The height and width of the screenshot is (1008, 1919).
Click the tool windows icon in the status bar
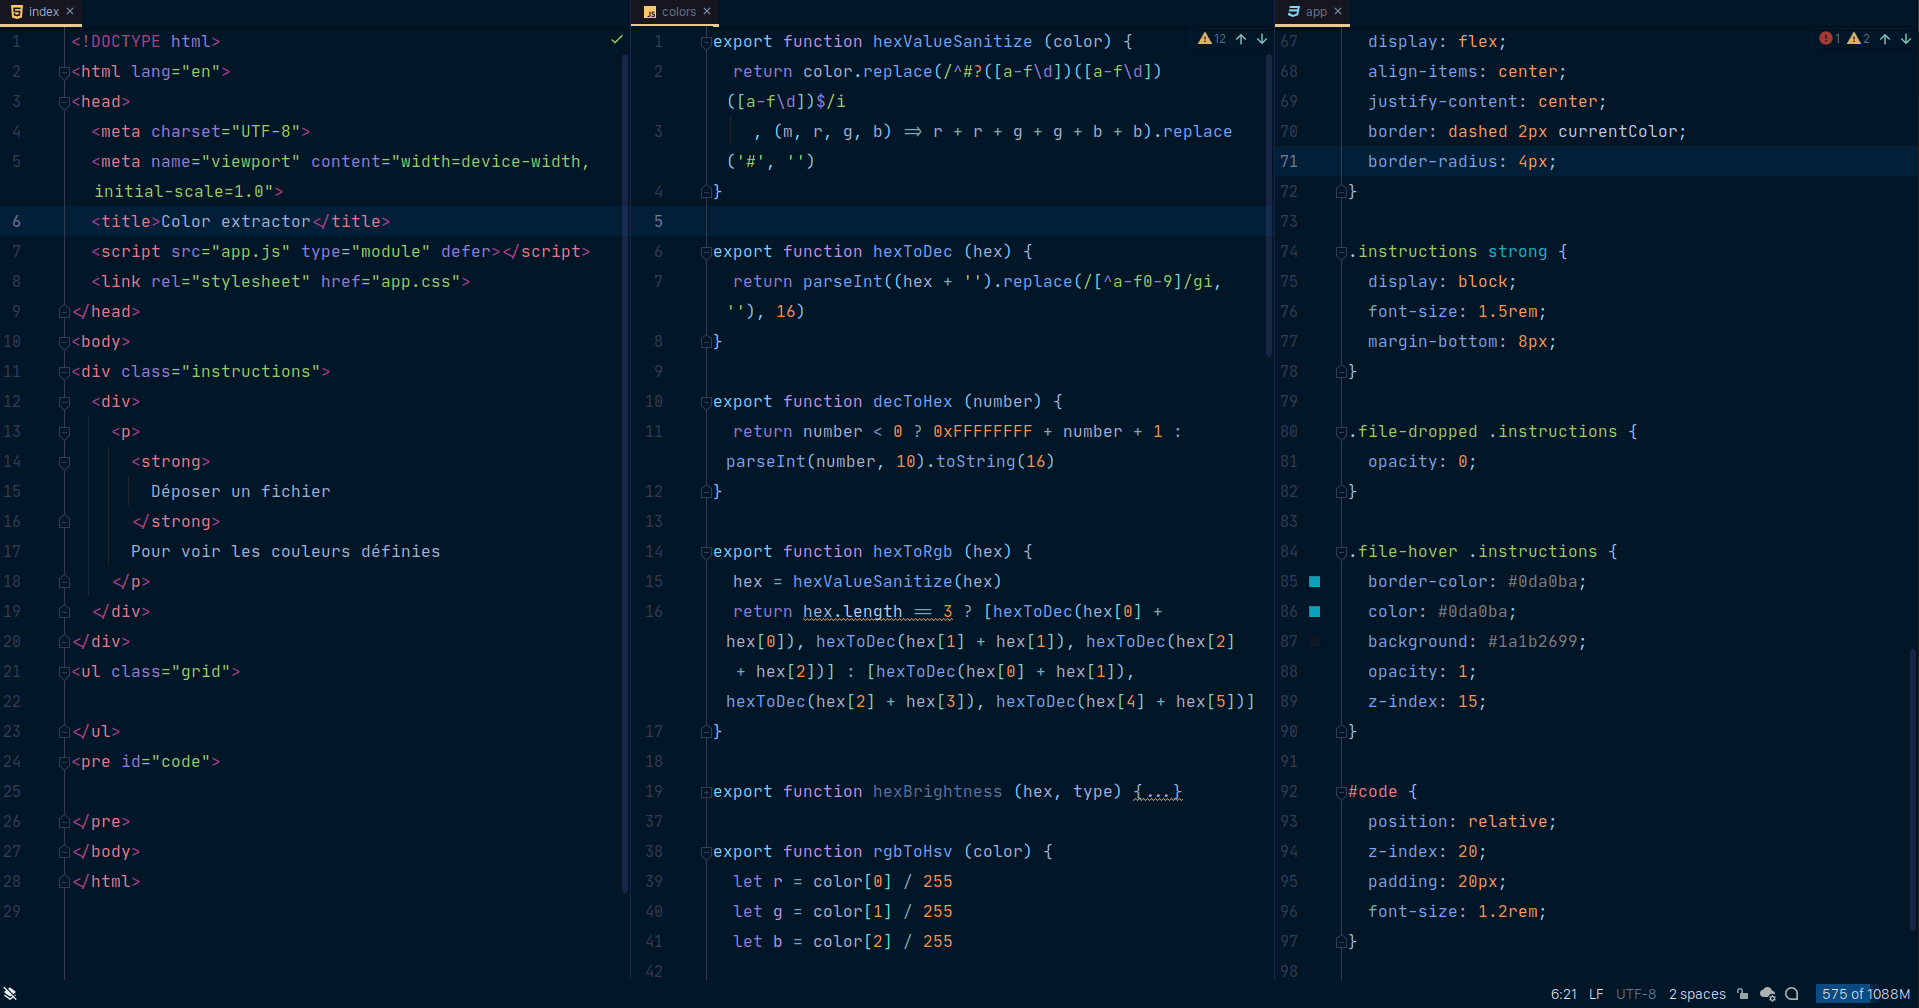click(10, 994)
